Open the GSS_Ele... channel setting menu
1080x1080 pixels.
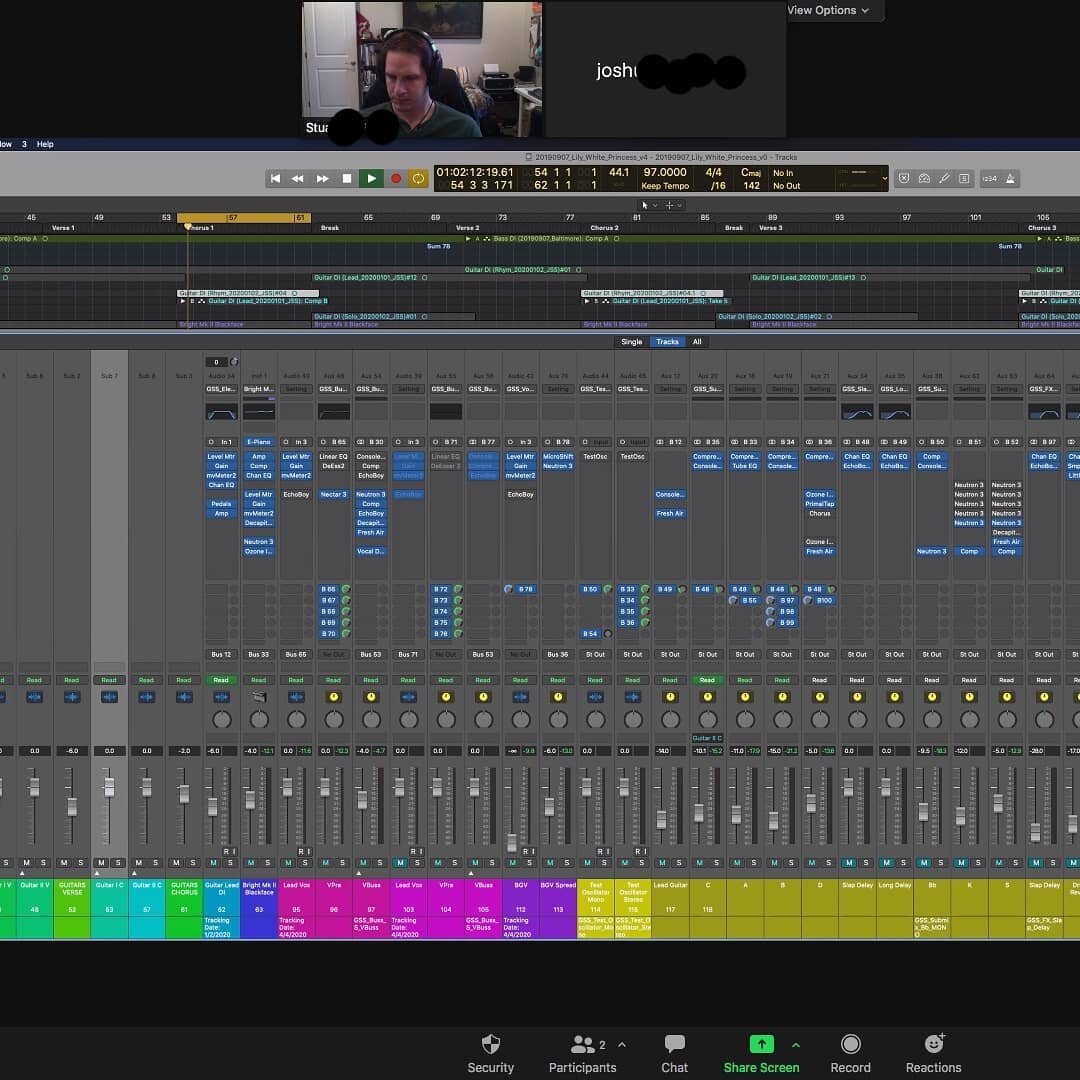click(221, 389)
